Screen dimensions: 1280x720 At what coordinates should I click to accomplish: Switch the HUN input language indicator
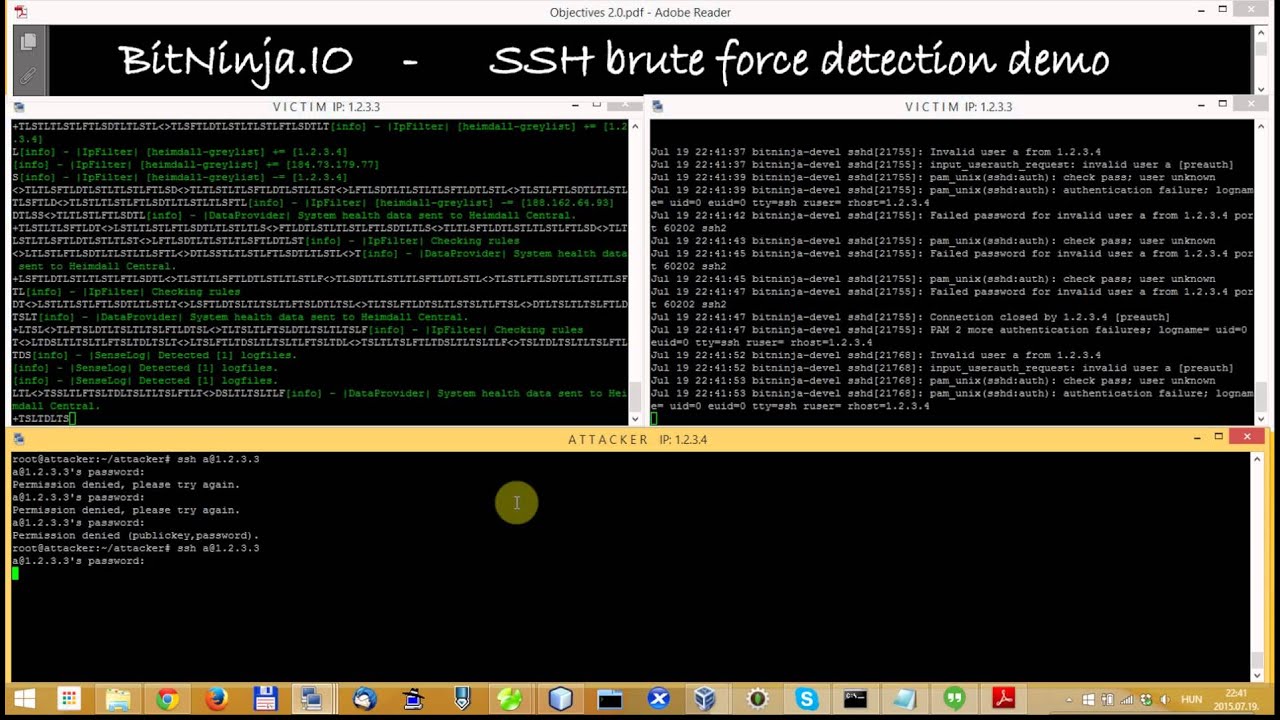(x=1192, y=700)
